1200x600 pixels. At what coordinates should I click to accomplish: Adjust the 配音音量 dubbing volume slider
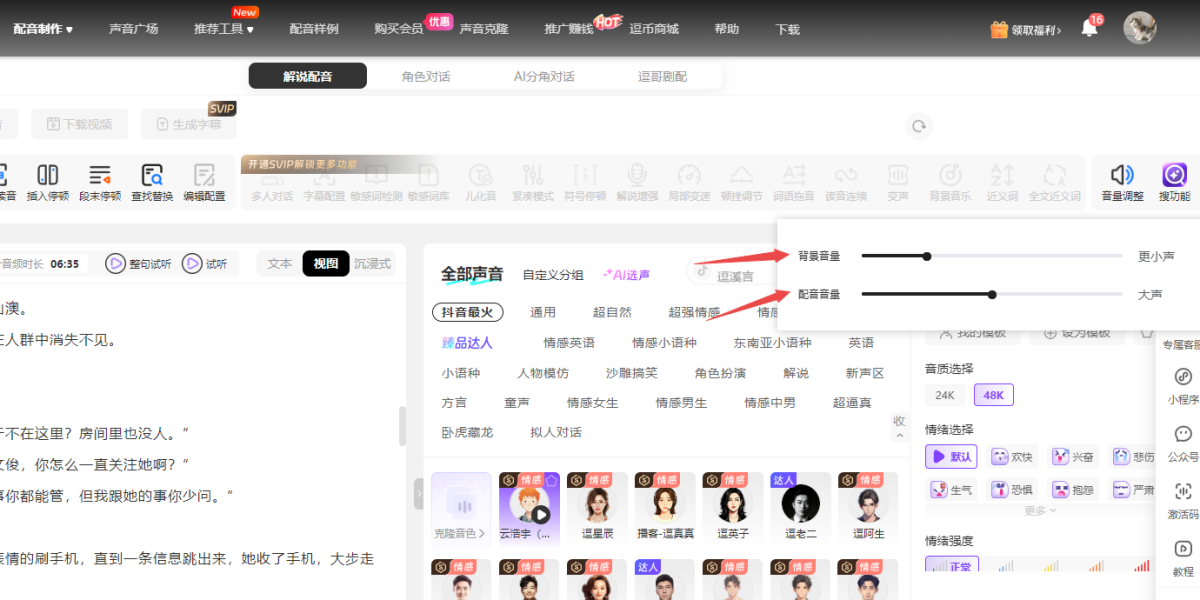[992, 294]
